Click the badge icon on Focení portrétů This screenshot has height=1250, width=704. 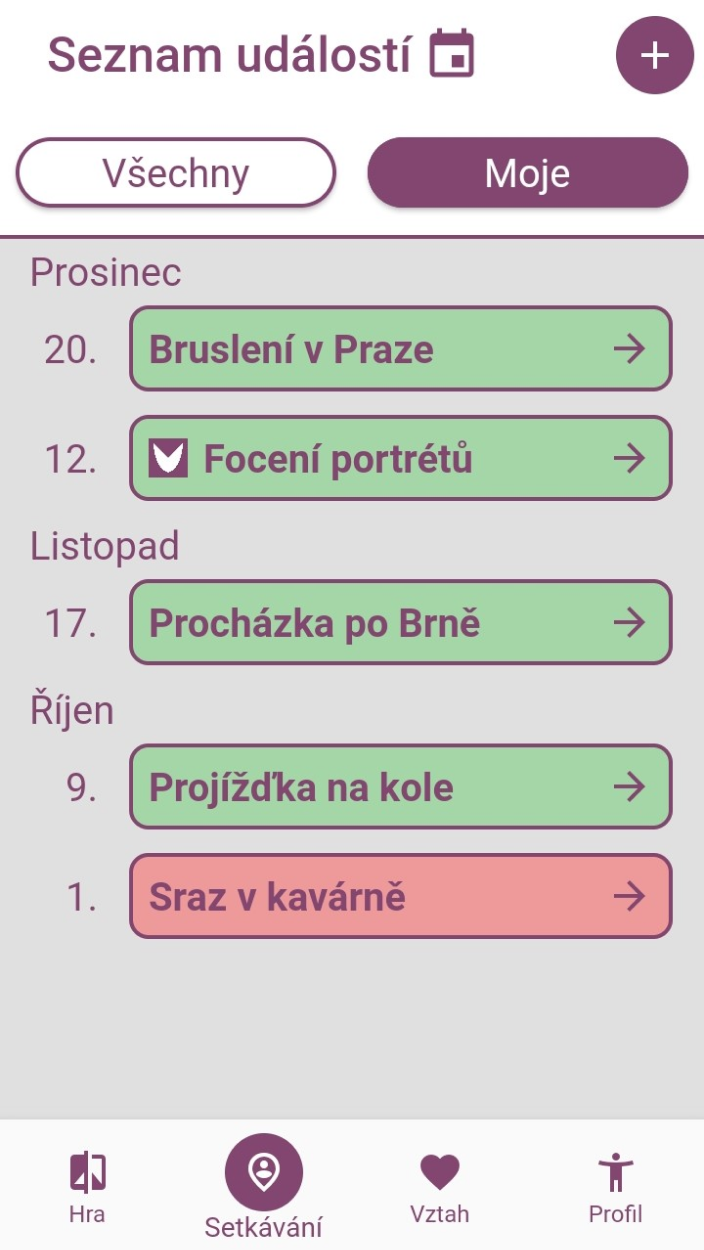pyautogui.click(x=168, y=458)
